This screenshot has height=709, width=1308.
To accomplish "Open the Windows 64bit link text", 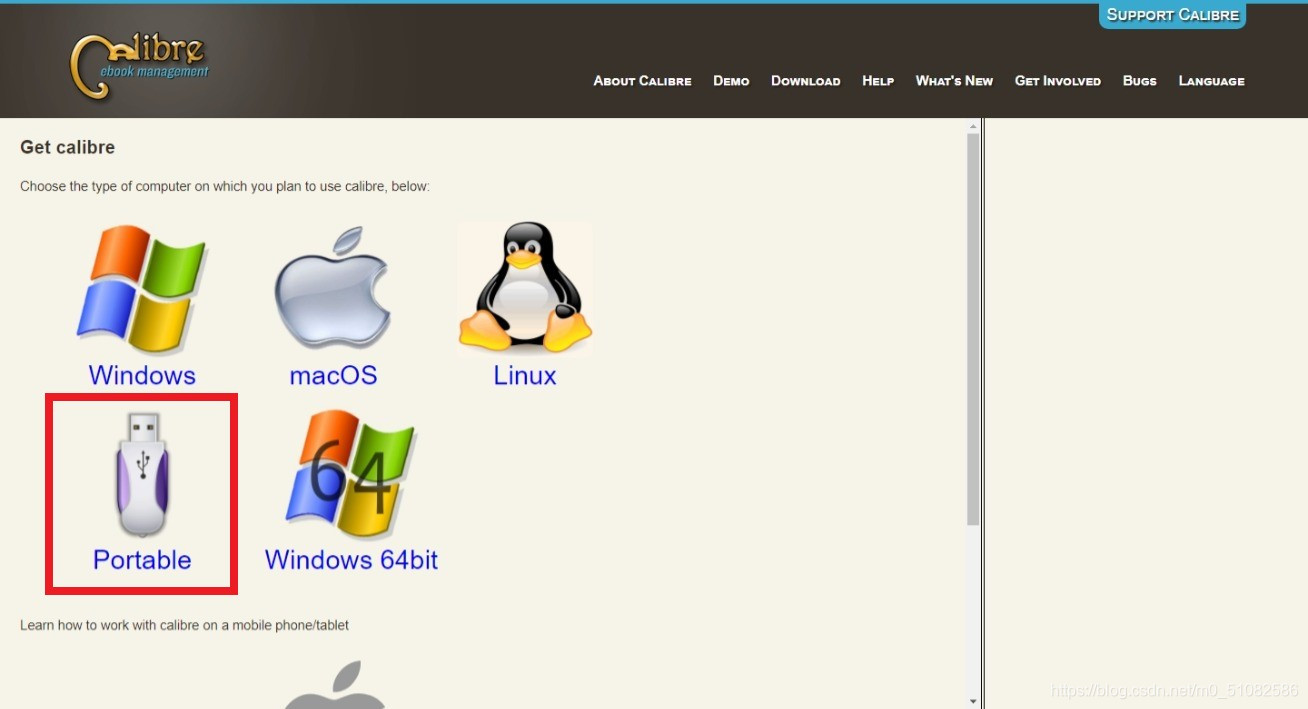I will 351,560.
